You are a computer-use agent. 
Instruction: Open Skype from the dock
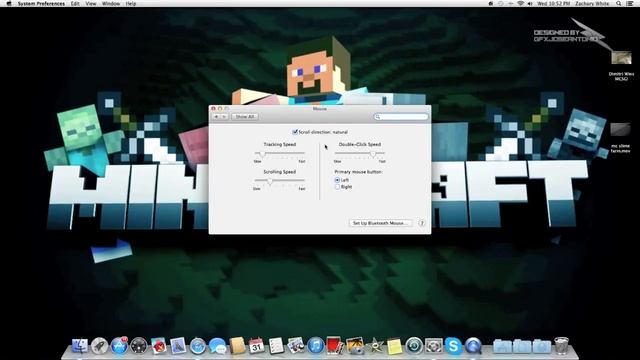pyautogui.click(x=453, y=346)
